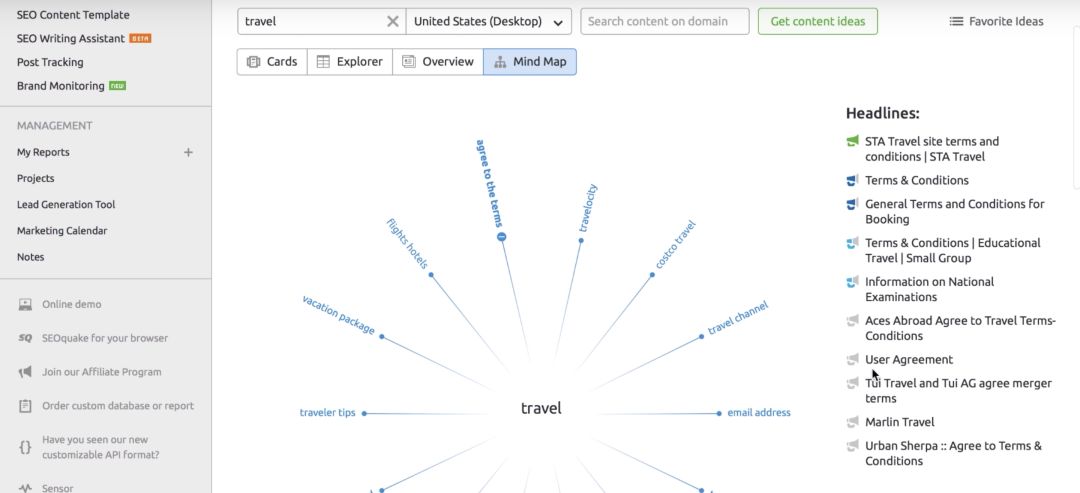Image resolution: width=1080 pixels, height=493 pixels.
Task: Open the User Agreement headline
Action: coord(909,359)
